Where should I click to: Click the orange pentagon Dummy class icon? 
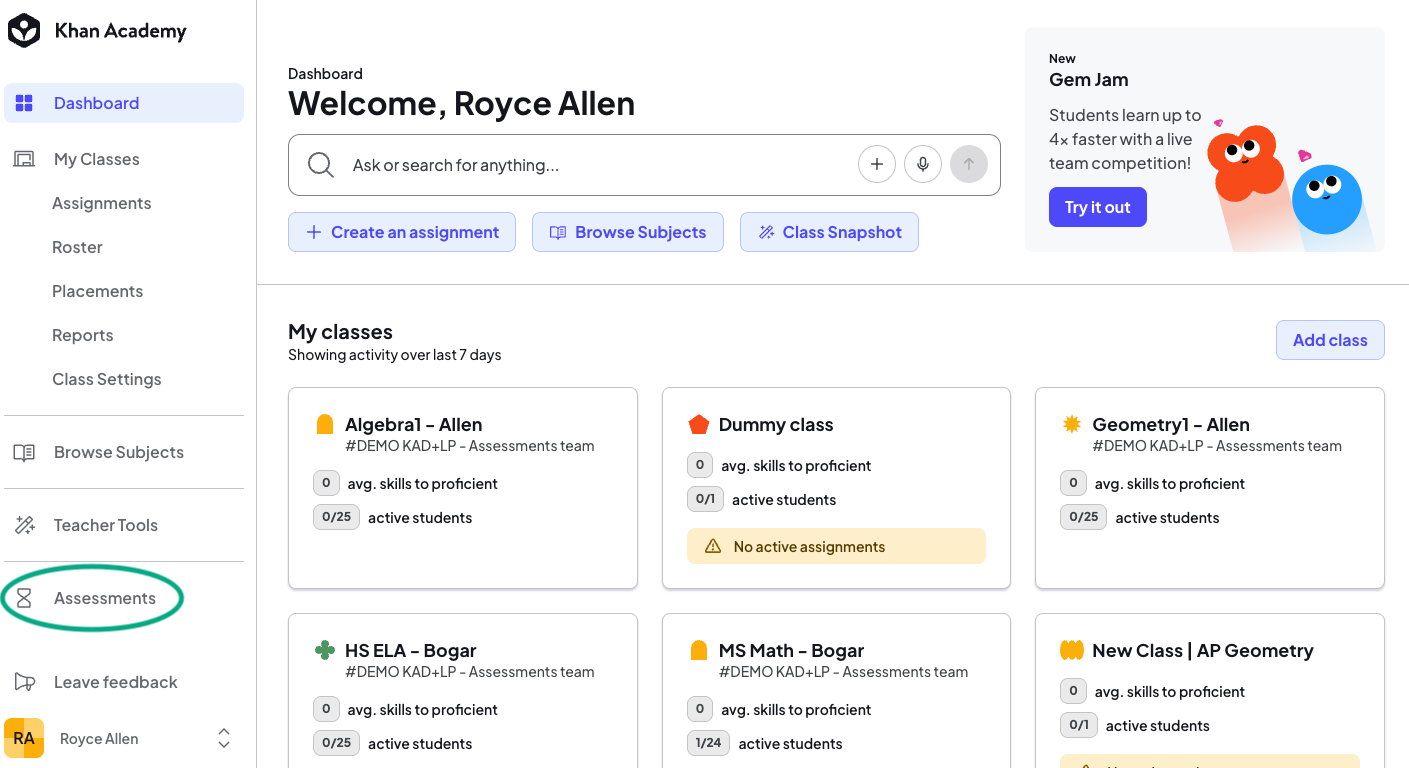[x=699, y=425]
